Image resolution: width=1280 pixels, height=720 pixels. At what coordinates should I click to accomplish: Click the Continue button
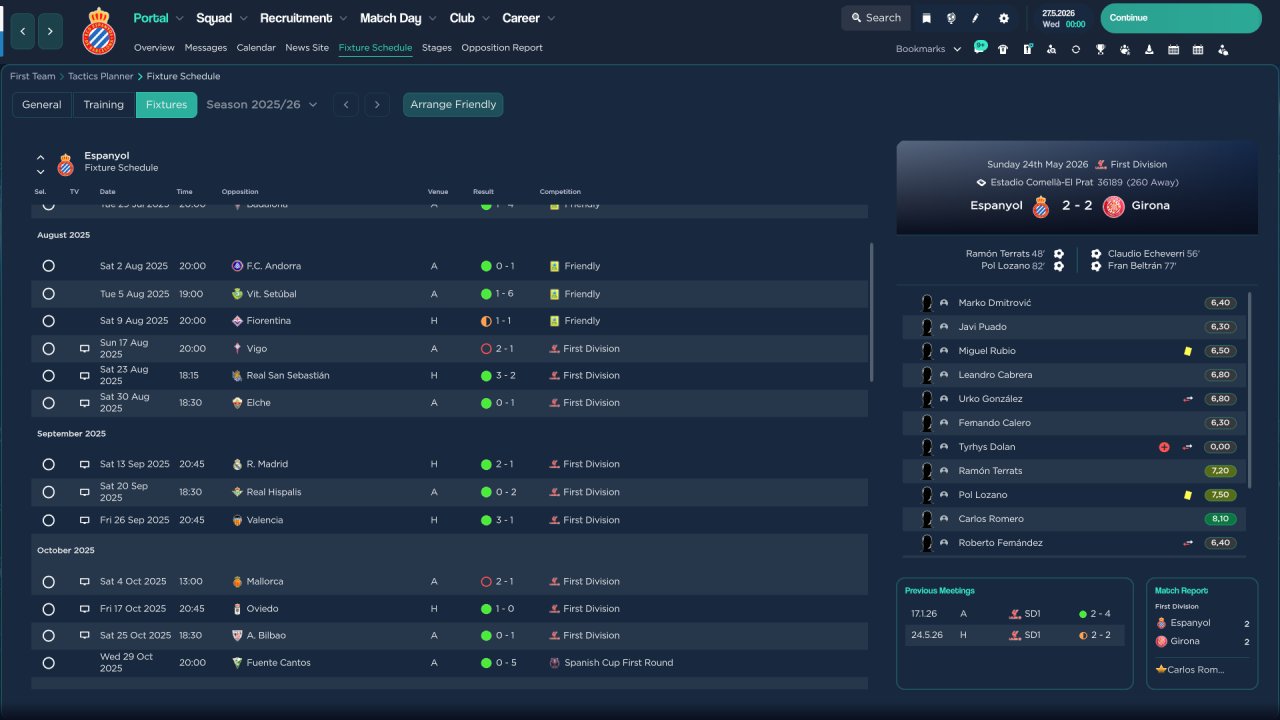pyautogui.click(x=1181, y=18)
